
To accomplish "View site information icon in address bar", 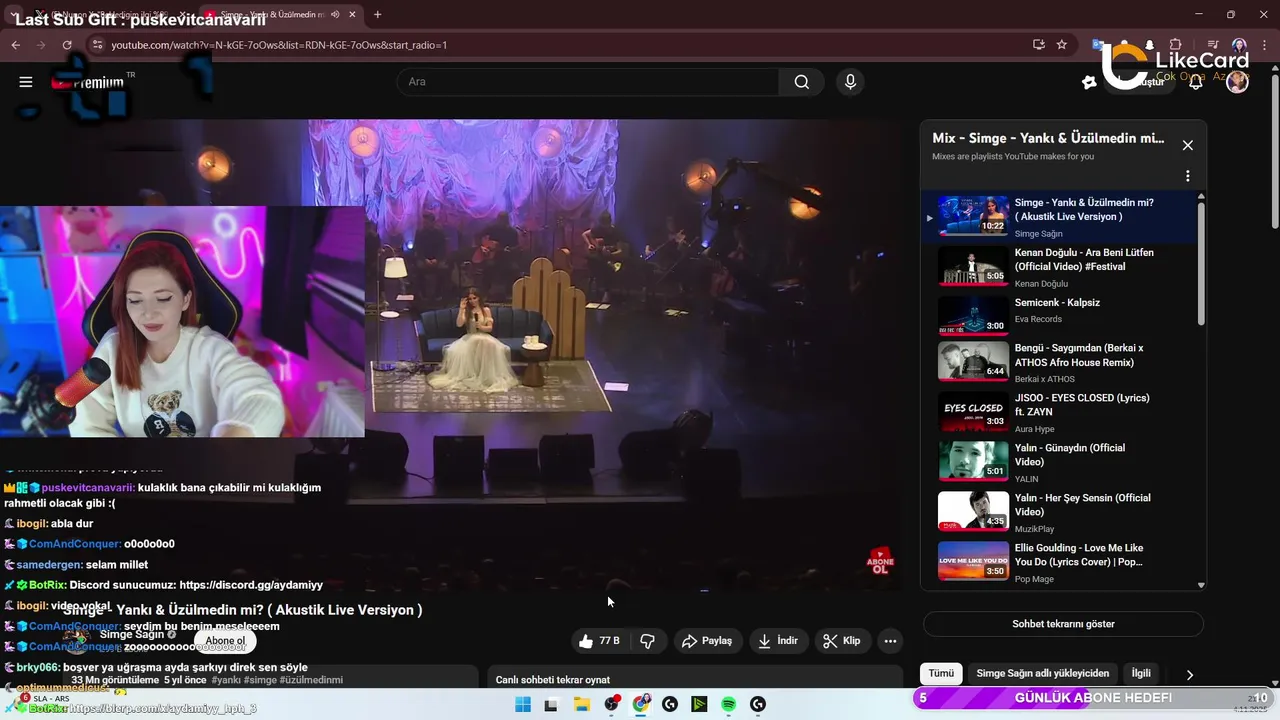I will point(97,45).
